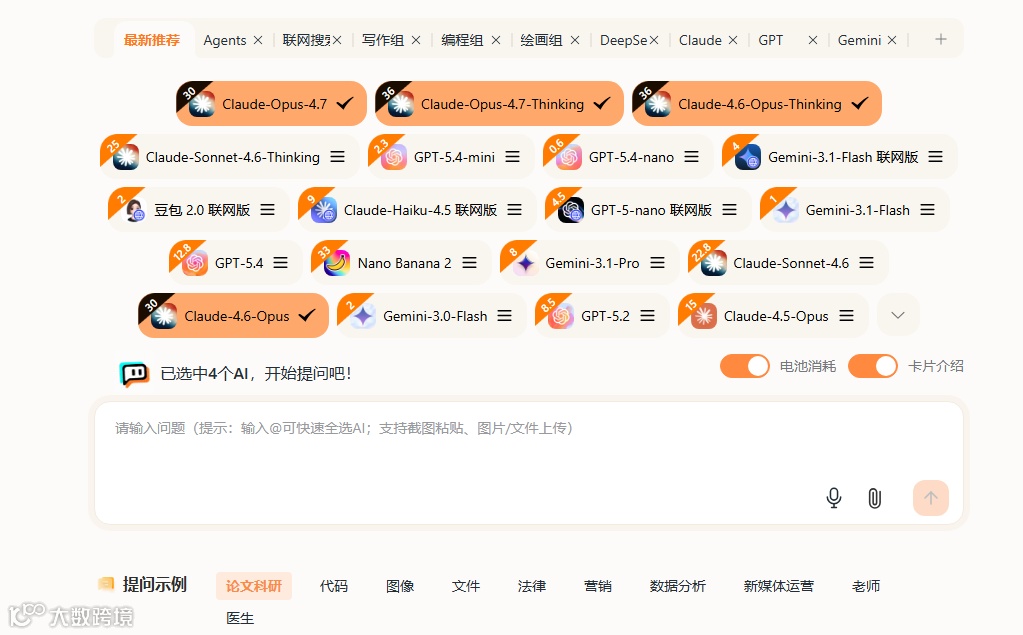Click the GPT-5.2 model logo
This screenshot has width=1023, height=635.
coord(561,316)
